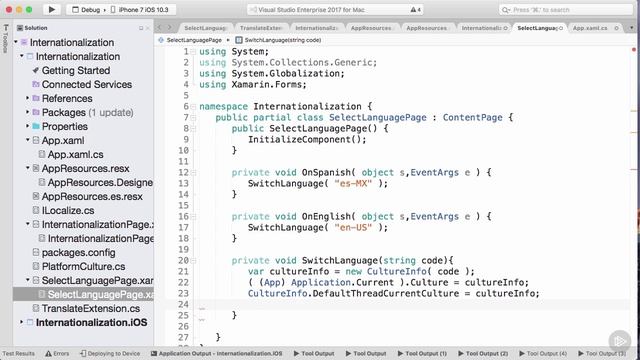Collapse the Internationalization project node
Screen dimensions: 640x360
(x=22, y=56)
